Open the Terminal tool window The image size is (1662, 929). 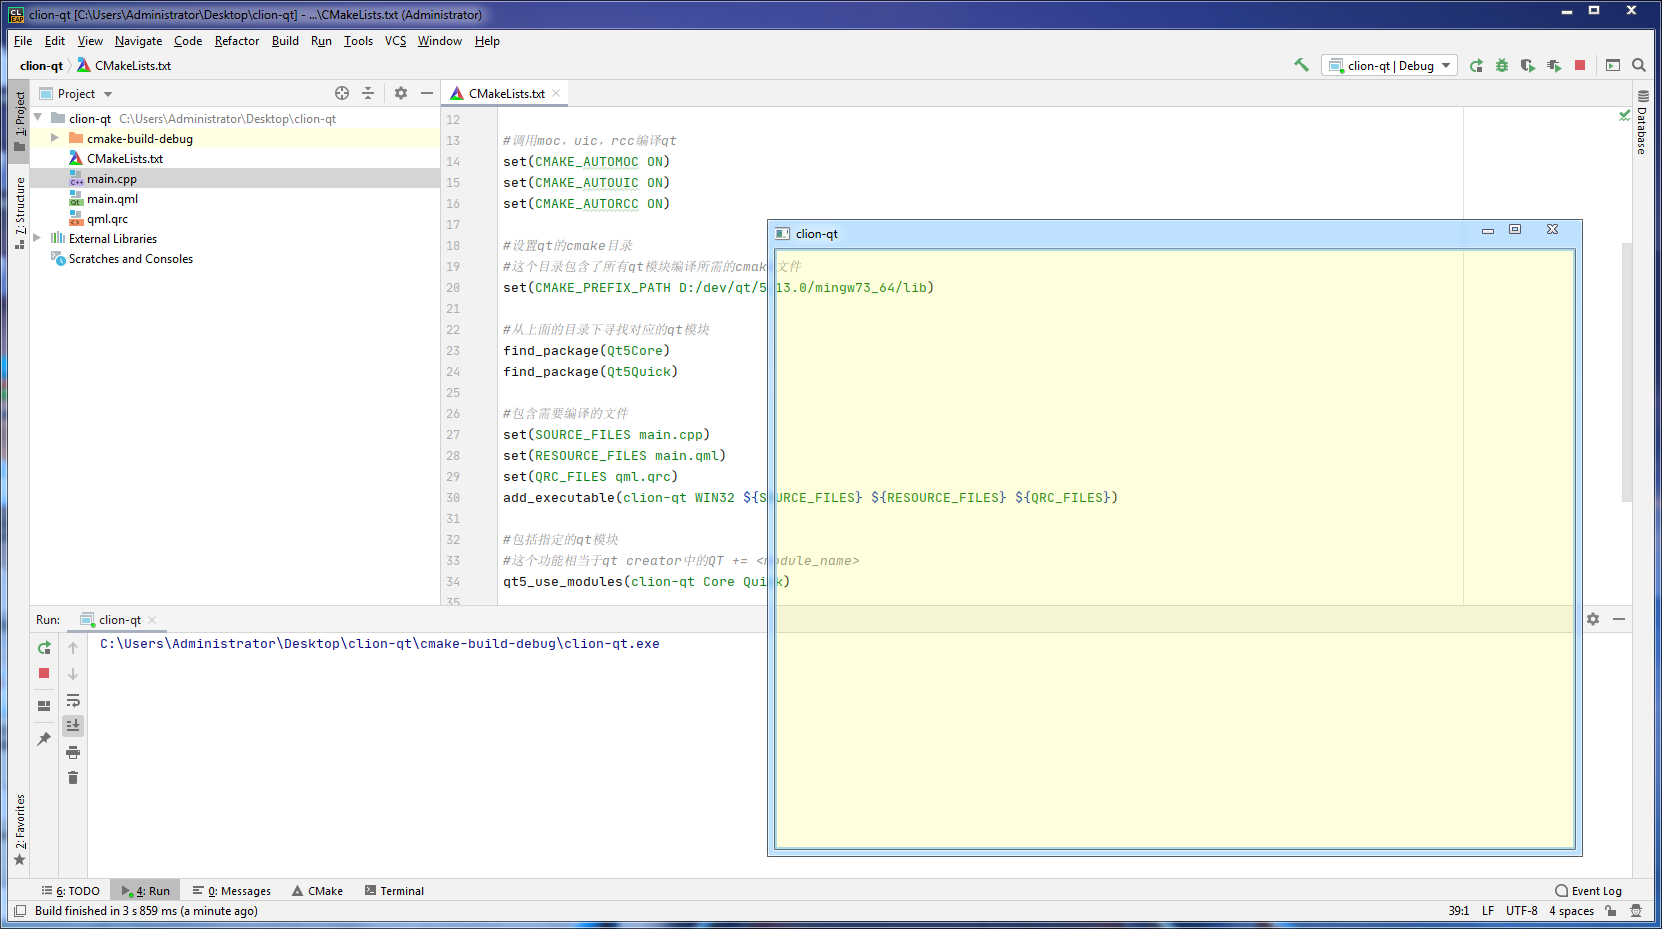394,891
